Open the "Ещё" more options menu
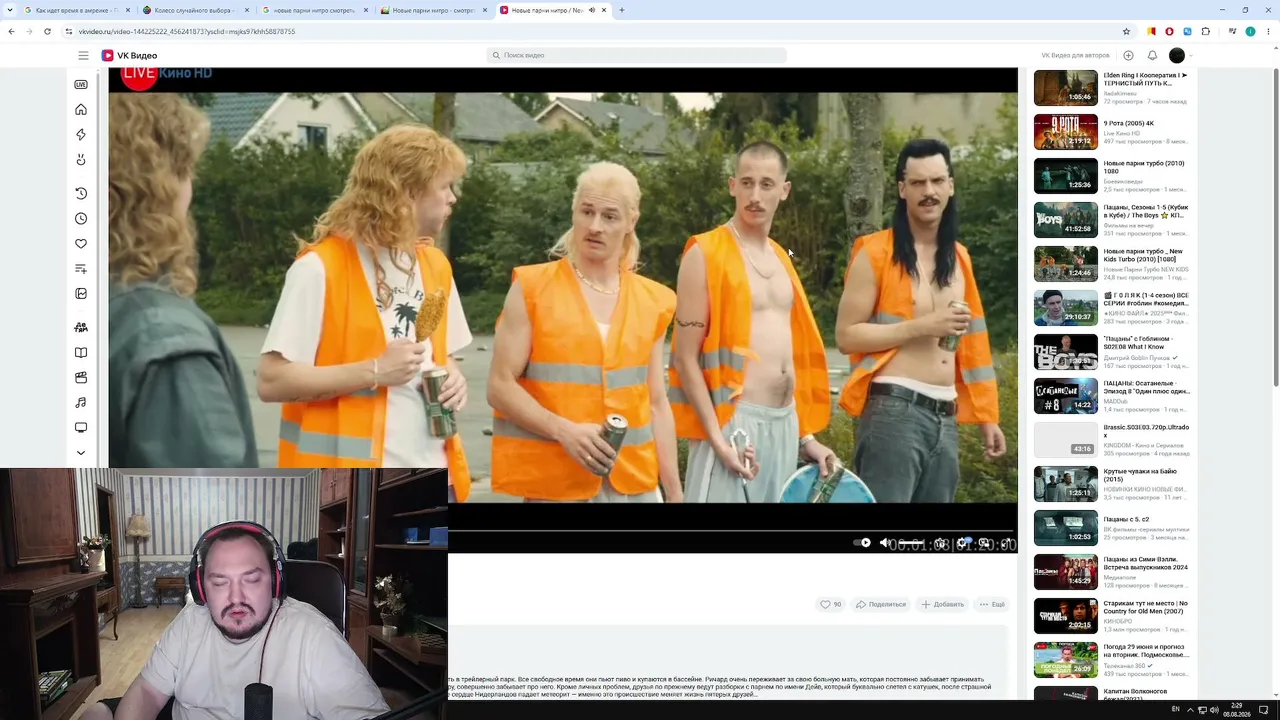This screenshot has height=720, width=1280. [992, 604]
